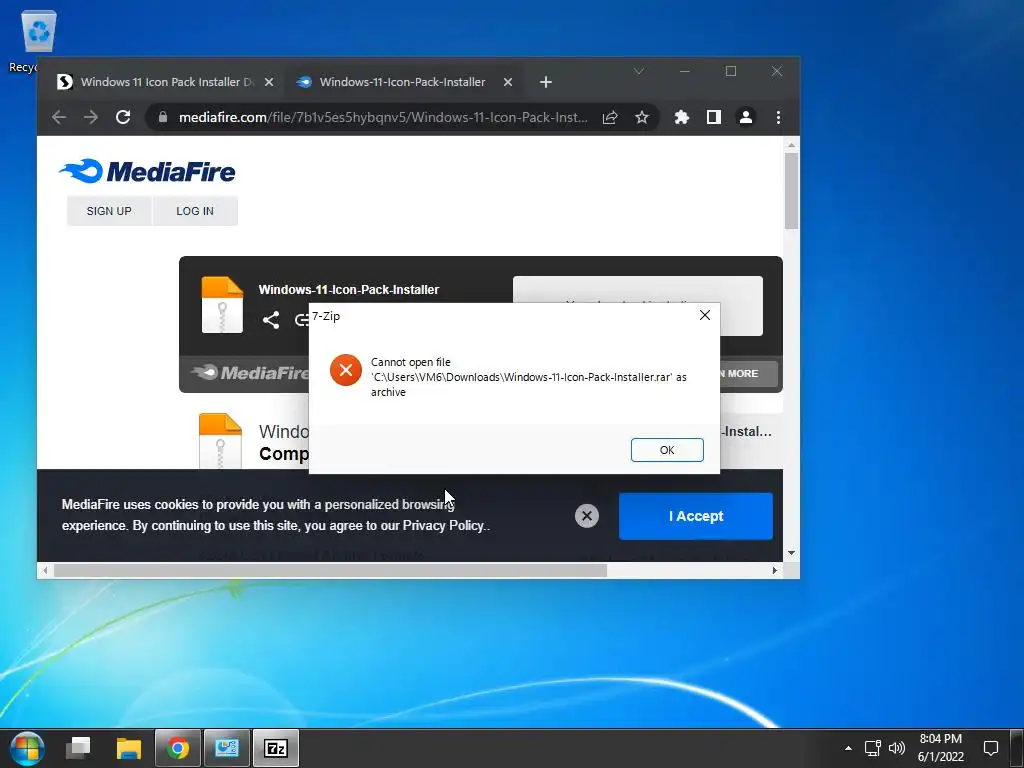Open the Windows Start menu
1024x768 pixels.
coord(27,748)
